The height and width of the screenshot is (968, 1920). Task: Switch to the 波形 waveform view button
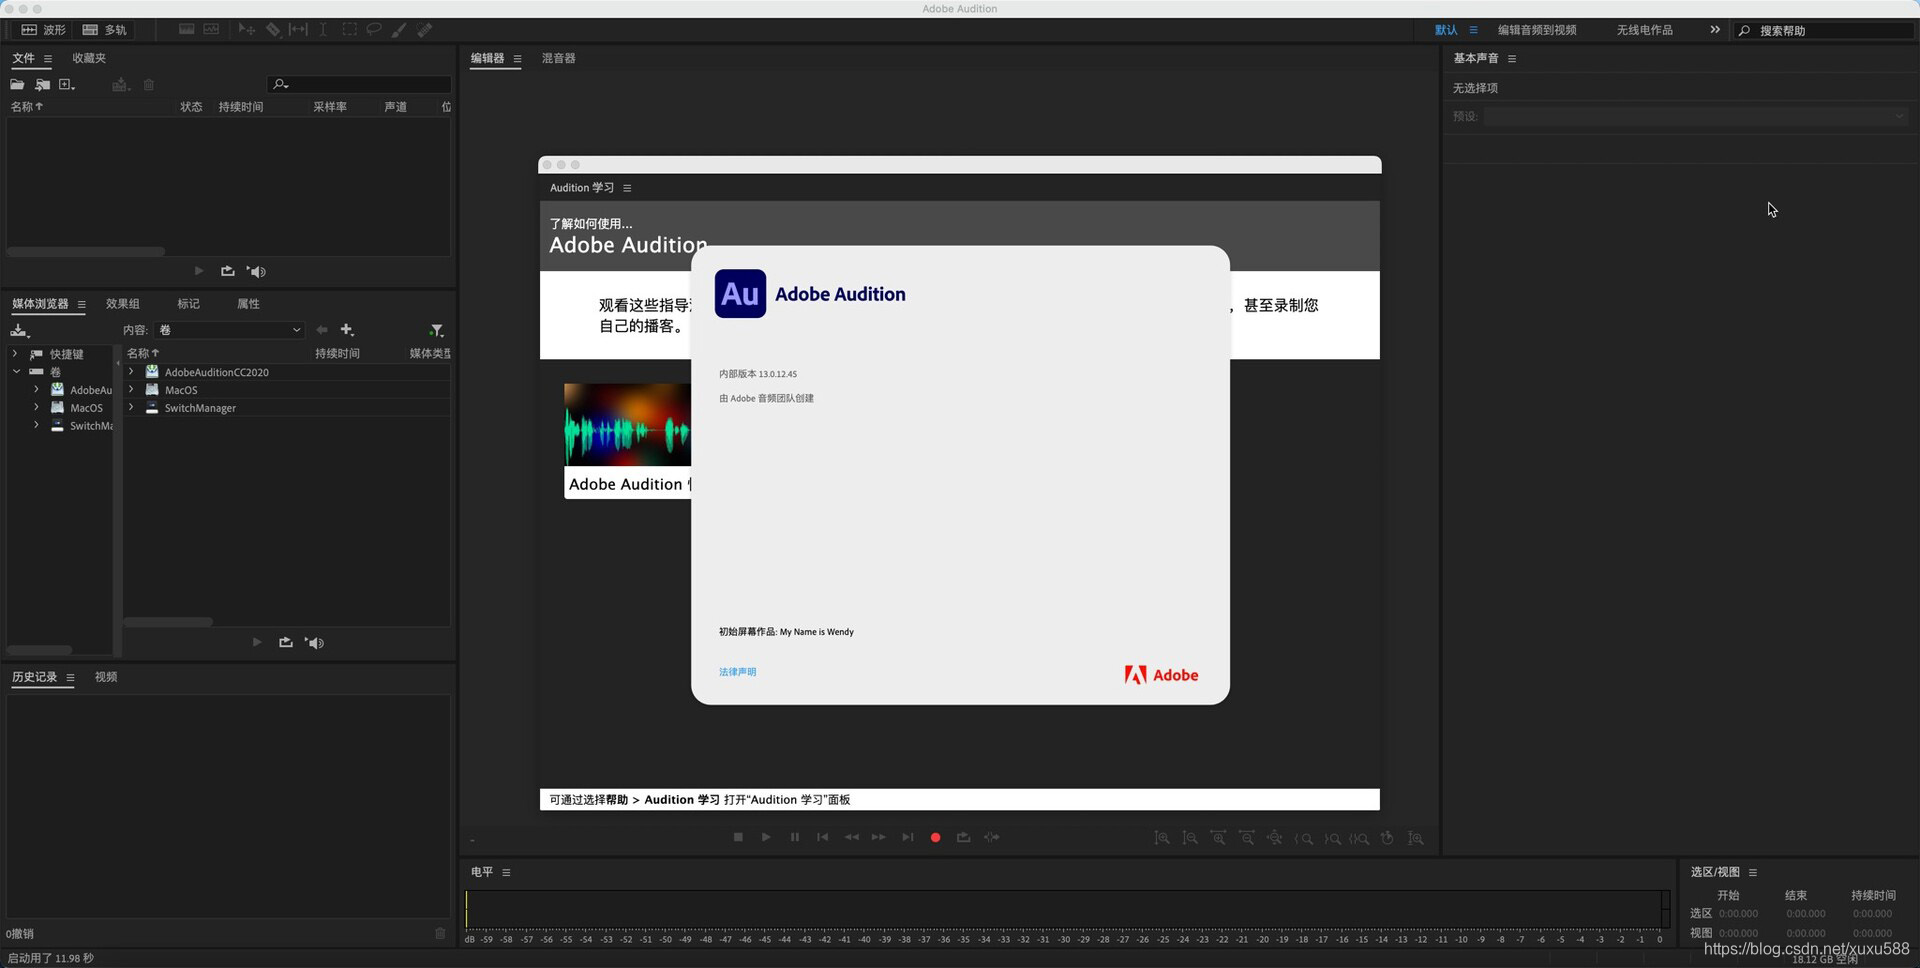43,30
